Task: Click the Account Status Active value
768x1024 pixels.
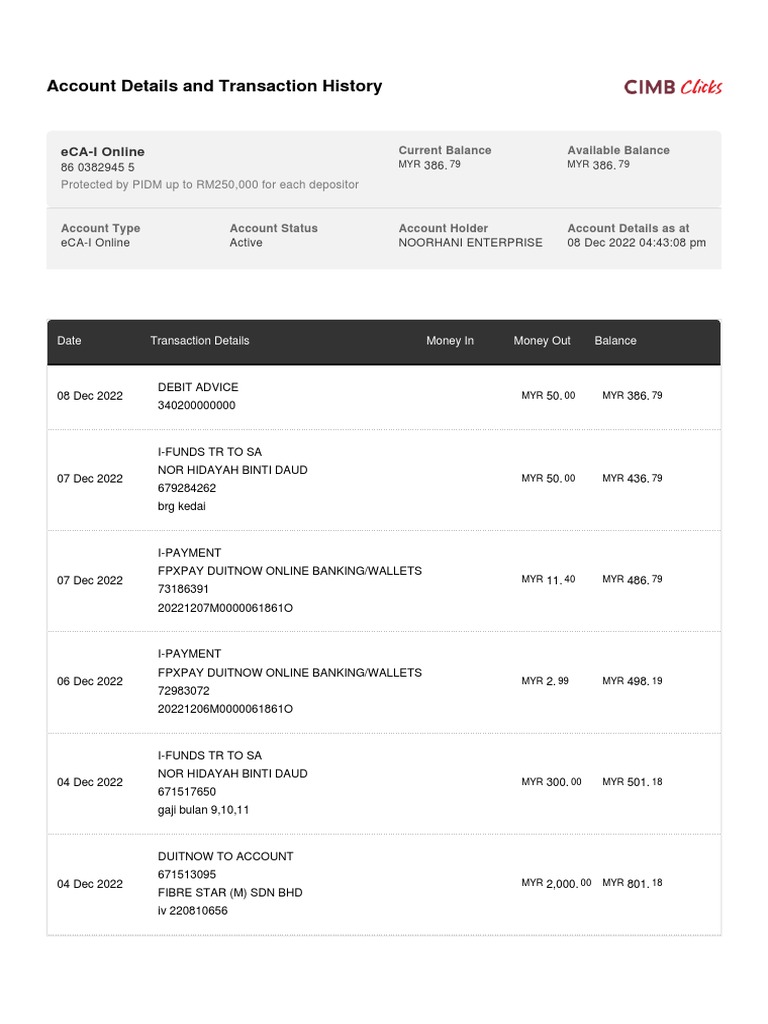Action: click(246, 242)
